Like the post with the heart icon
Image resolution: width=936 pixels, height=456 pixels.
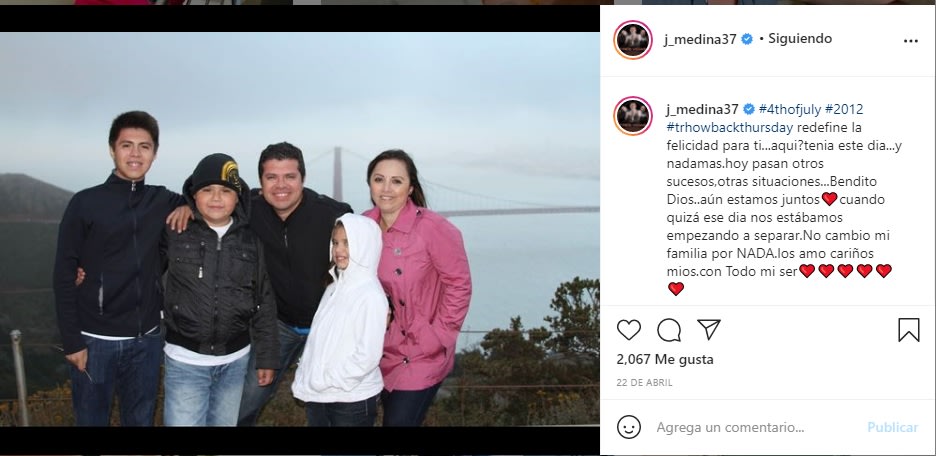pyautogui.click(x=629, y=329)
